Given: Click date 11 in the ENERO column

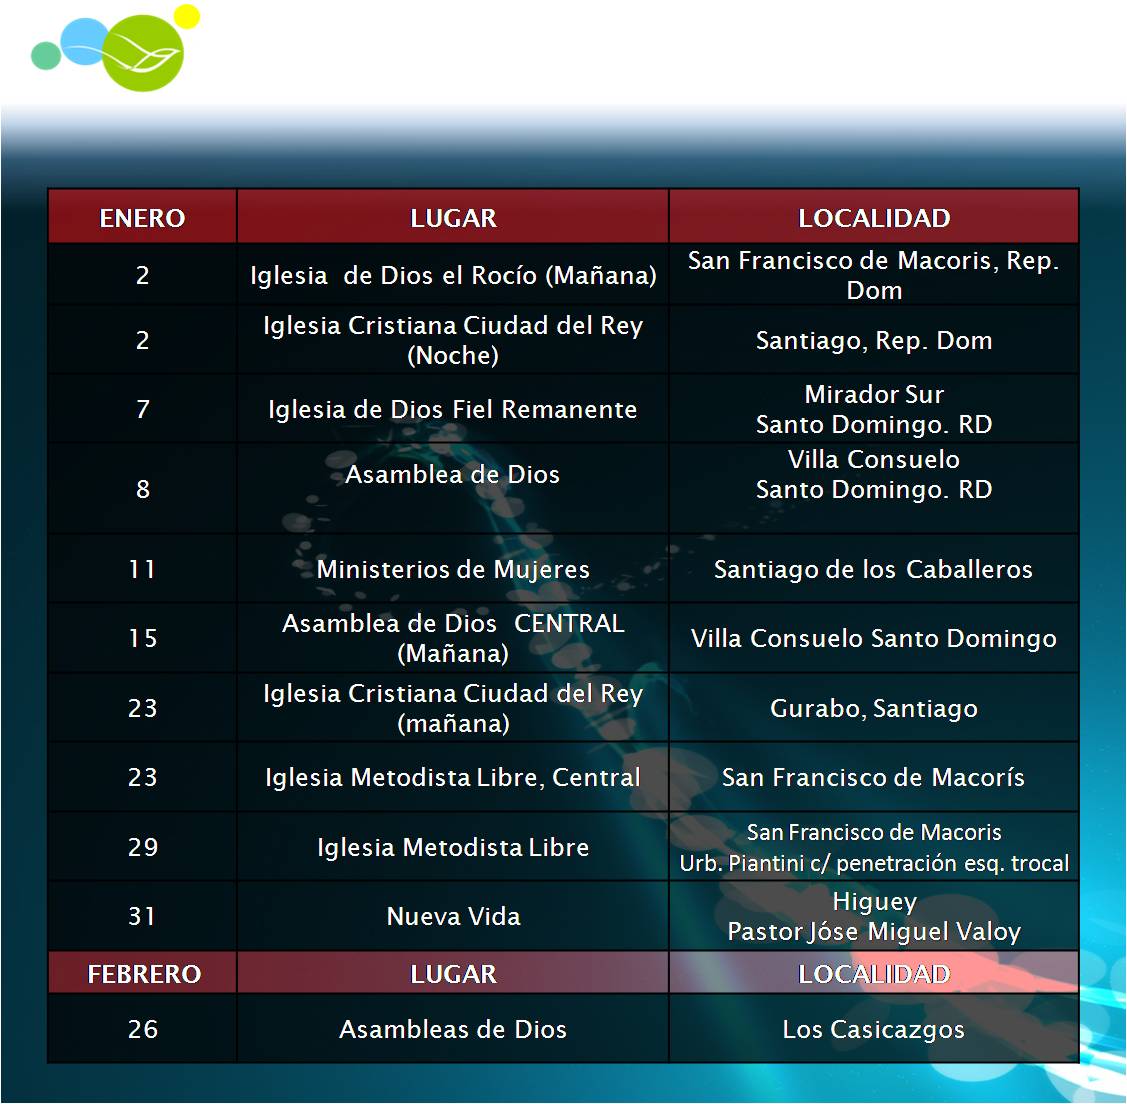Looking at the screenshot, I should pyautogui.click(x=142, y=570).
